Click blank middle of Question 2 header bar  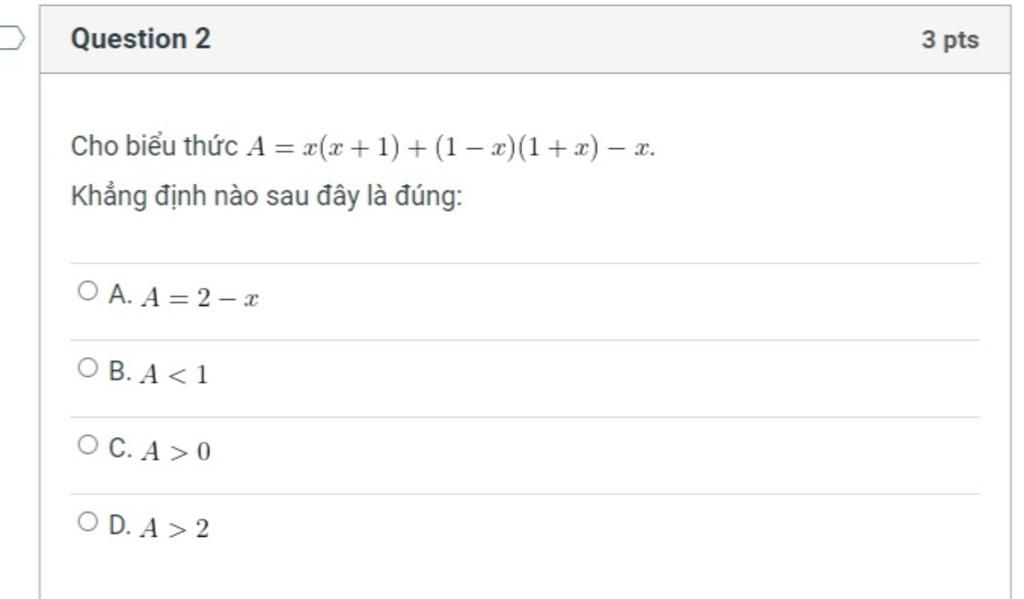[x=562, y=39]
